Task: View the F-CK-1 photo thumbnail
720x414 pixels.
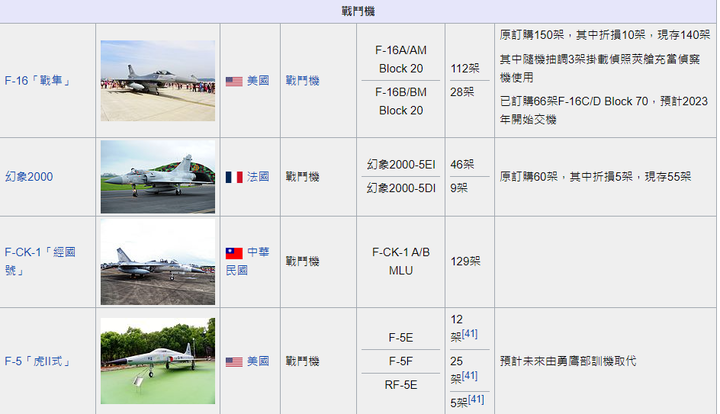Action: click(158, 262)
